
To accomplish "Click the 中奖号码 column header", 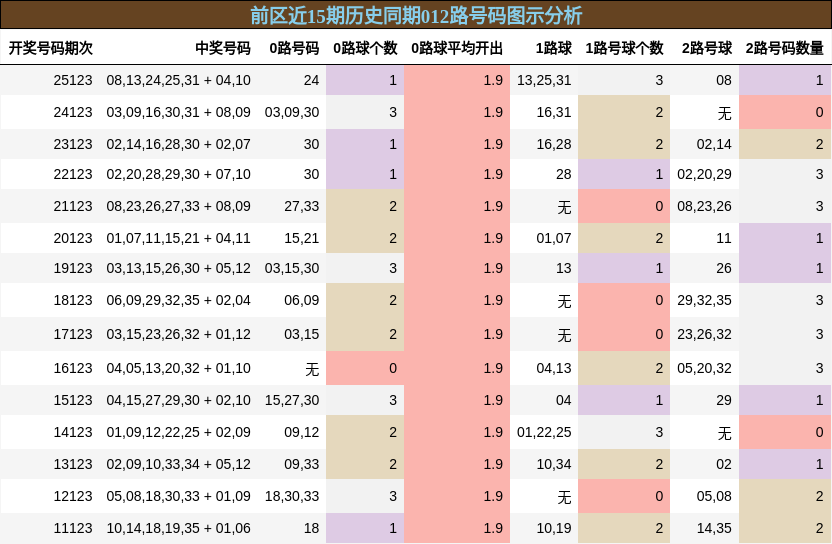I will pyautogui.click(x=223, y=48).
